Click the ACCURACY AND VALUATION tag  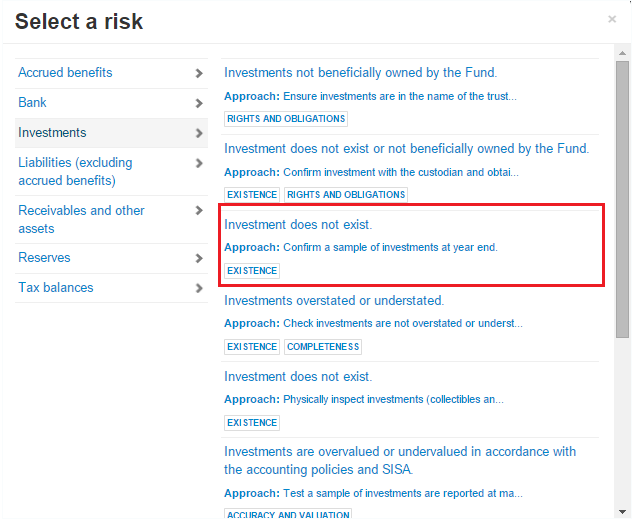tap(288, 515)
